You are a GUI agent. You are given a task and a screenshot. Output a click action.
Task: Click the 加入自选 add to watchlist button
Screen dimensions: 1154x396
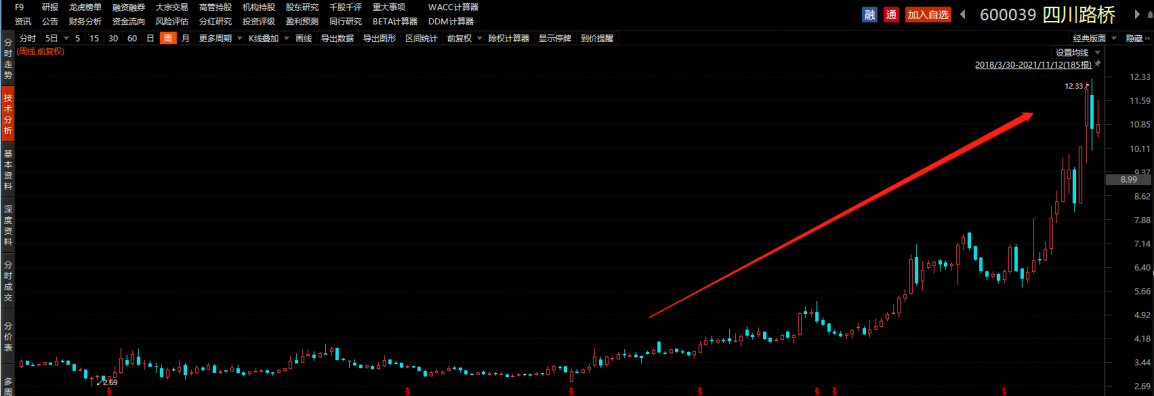click(x=928, y=14)
